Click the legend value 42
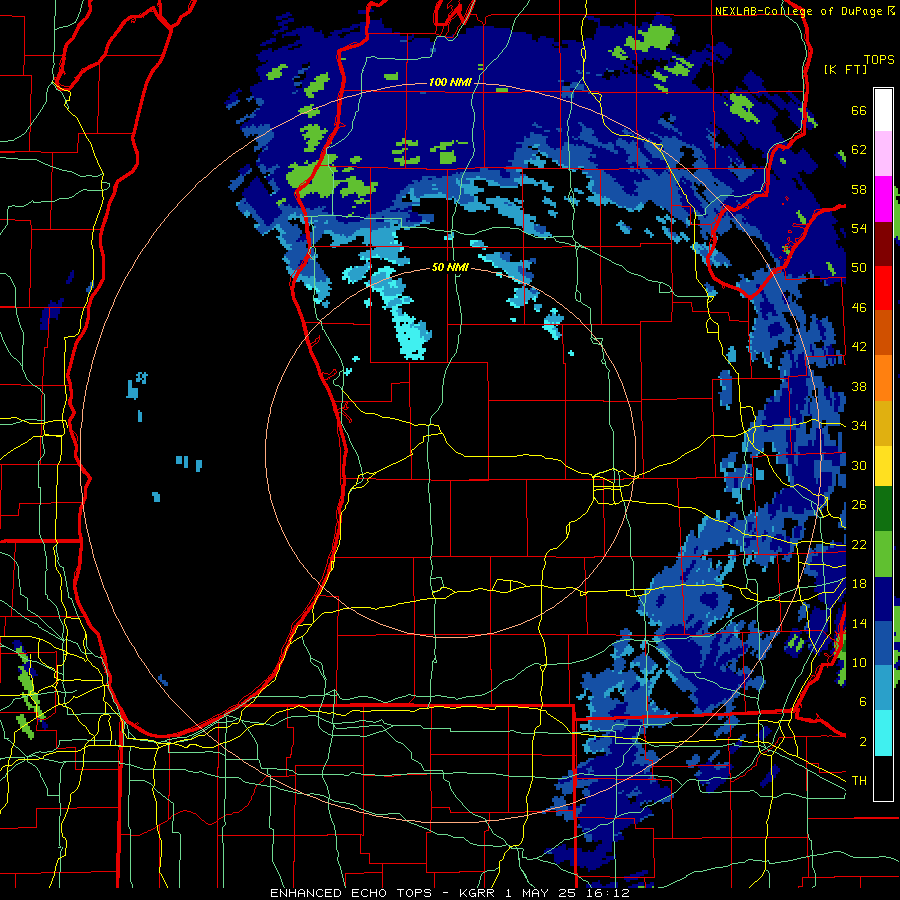The width and height of the screenshot is (900, 900). point(859,347)
